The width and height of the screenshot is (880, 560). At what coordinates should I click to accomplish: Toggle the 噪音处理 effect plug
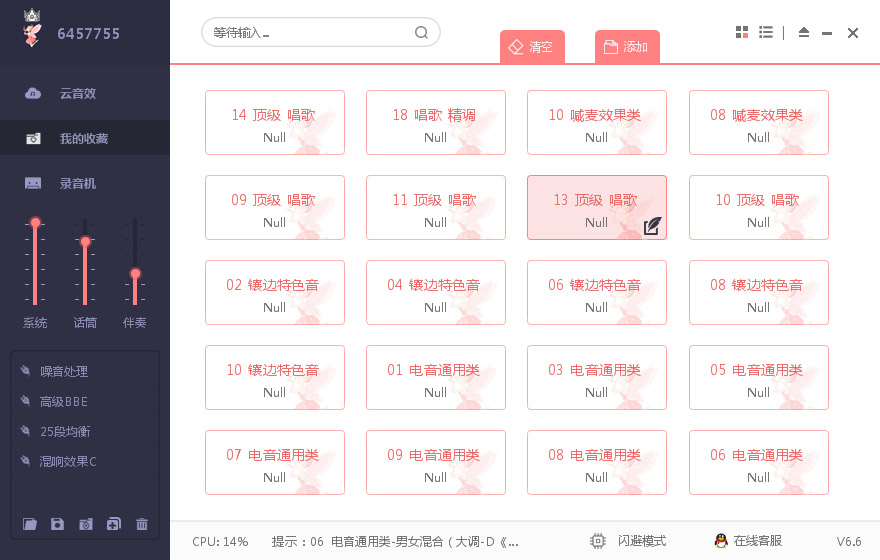[x=25, y=371]
